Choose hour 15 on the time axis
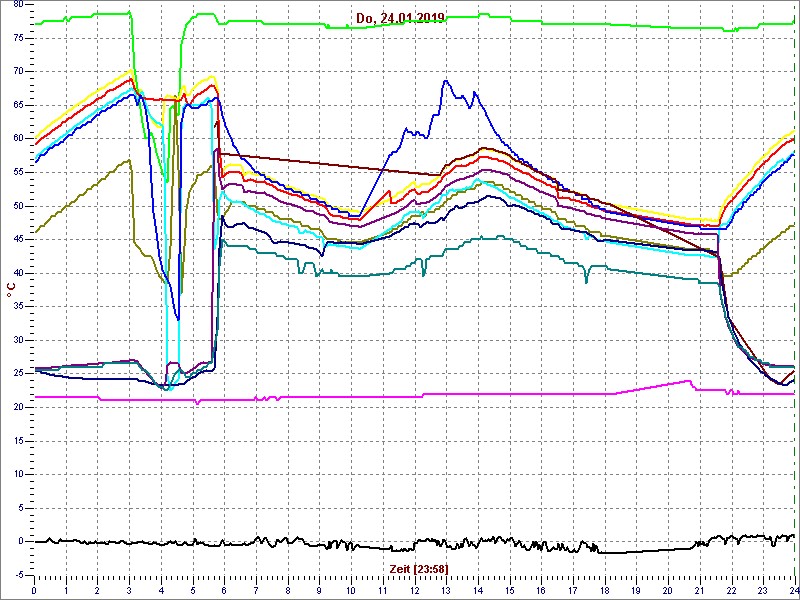800x600 pixels. (509, 590)
